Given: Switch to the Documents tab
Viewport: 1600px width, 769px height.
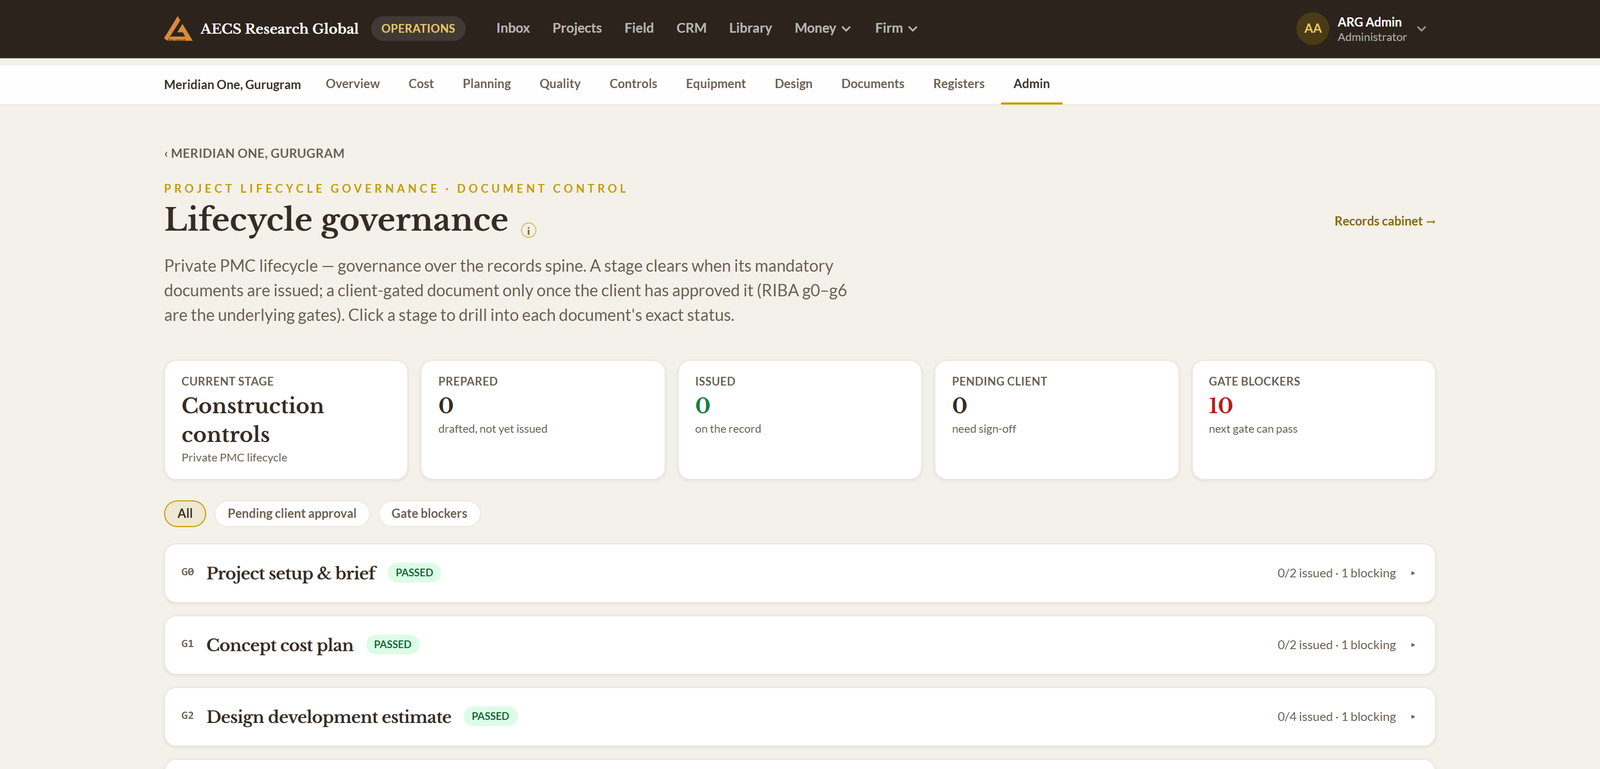Looking at the screenshot, I should [873, 84].
